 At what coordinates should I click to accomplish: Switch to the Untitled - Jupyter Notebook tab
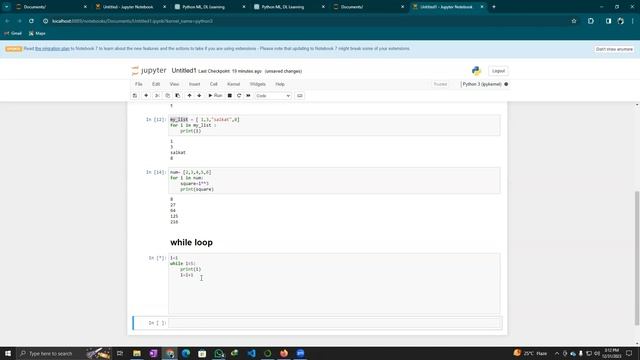[130, 7]
